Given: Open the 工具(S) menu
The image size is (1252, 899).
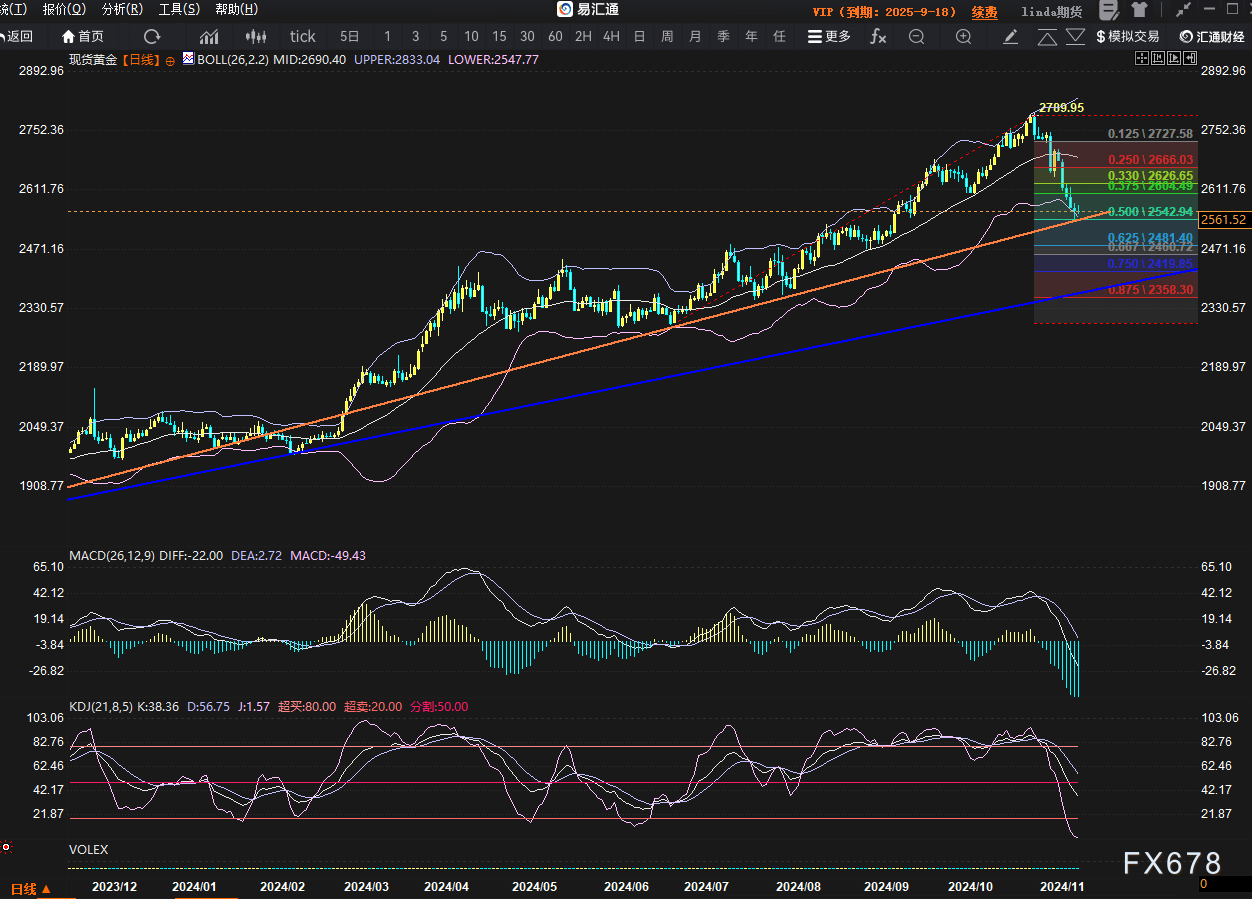Looking at the screenshot, I should [179, 9].
